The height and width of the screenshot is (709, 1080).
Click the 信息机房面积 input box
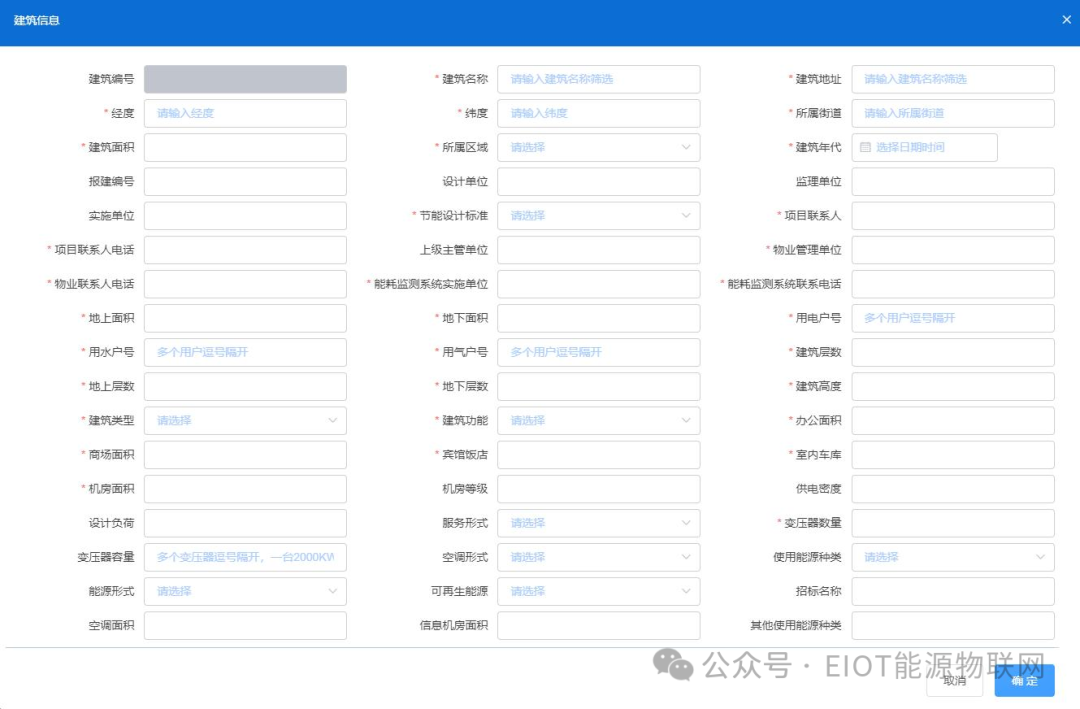pyautogui.click(x=598, y=625)
